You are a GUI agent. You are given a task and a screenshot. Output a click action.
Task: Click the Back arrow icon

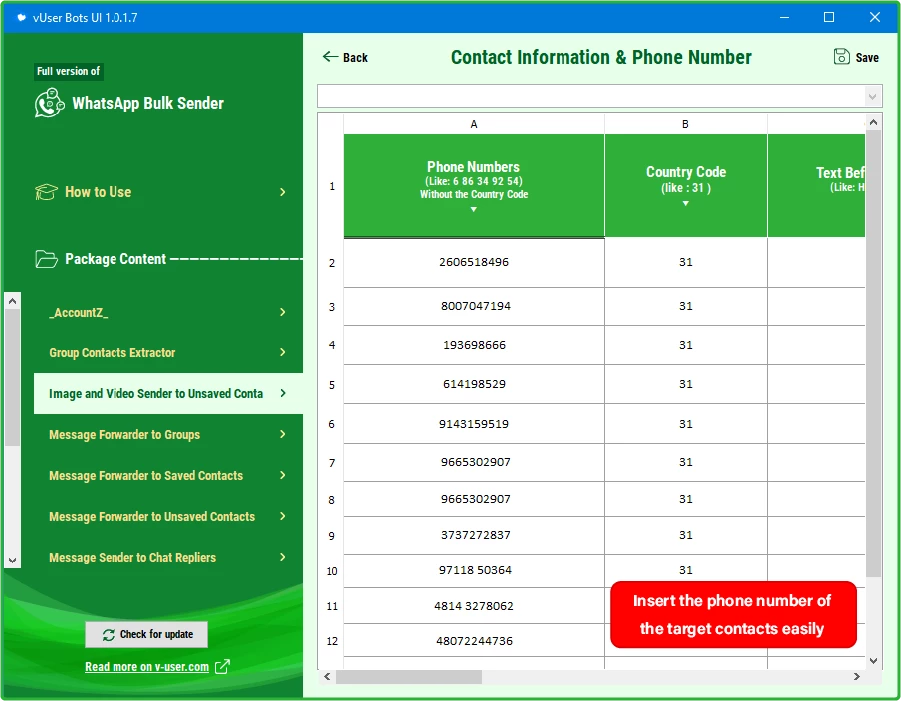pos(330,56)
